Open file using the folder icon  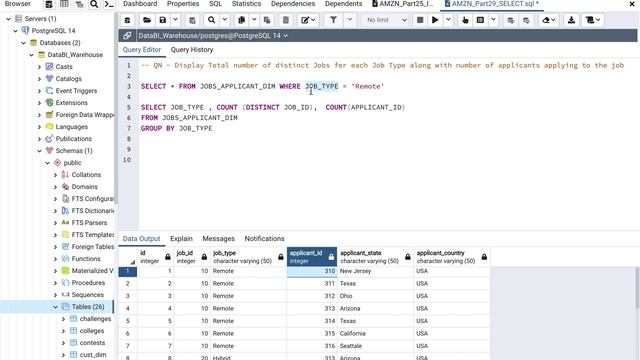pos(147,20)
